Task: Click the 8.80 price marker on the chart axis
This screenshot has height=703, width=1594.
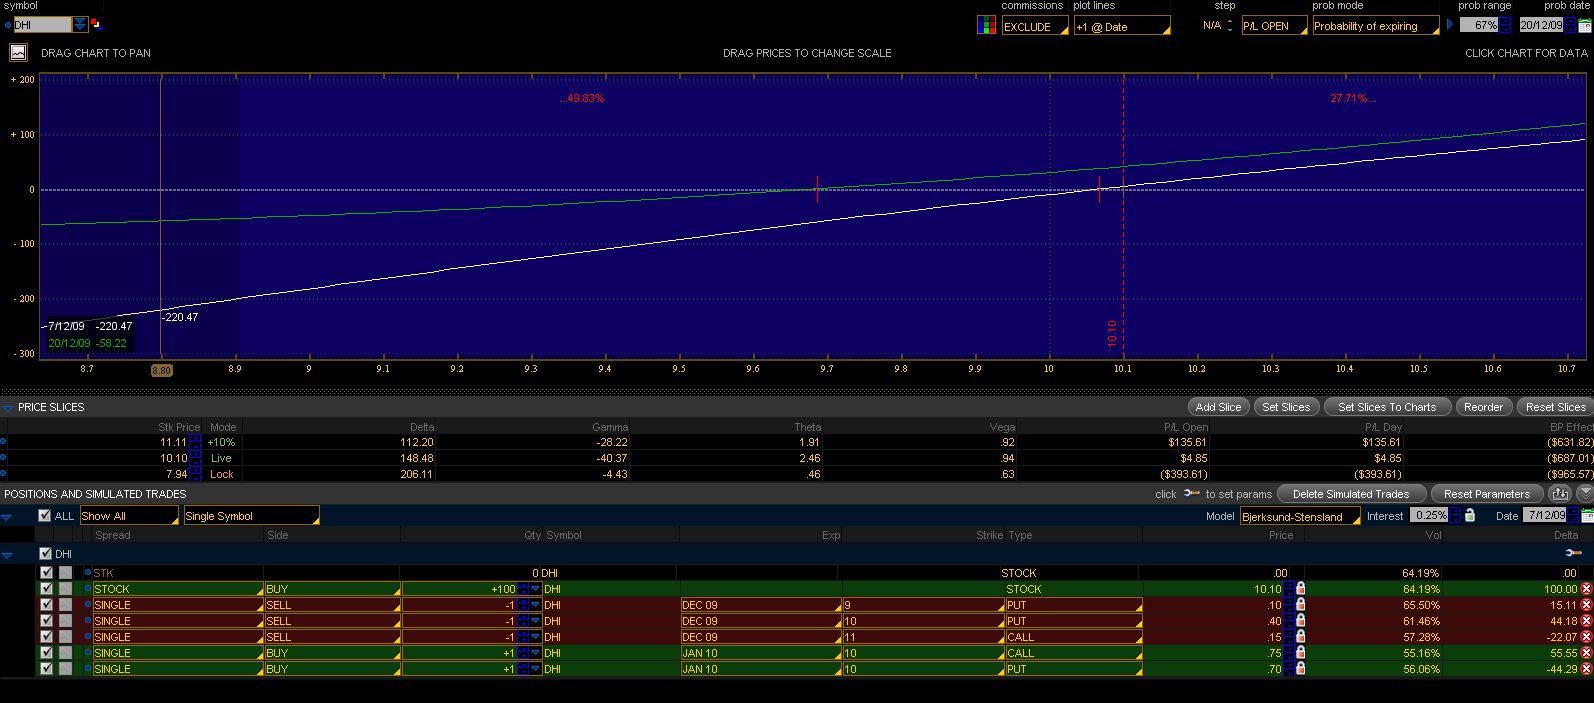Action: (161, 370)
